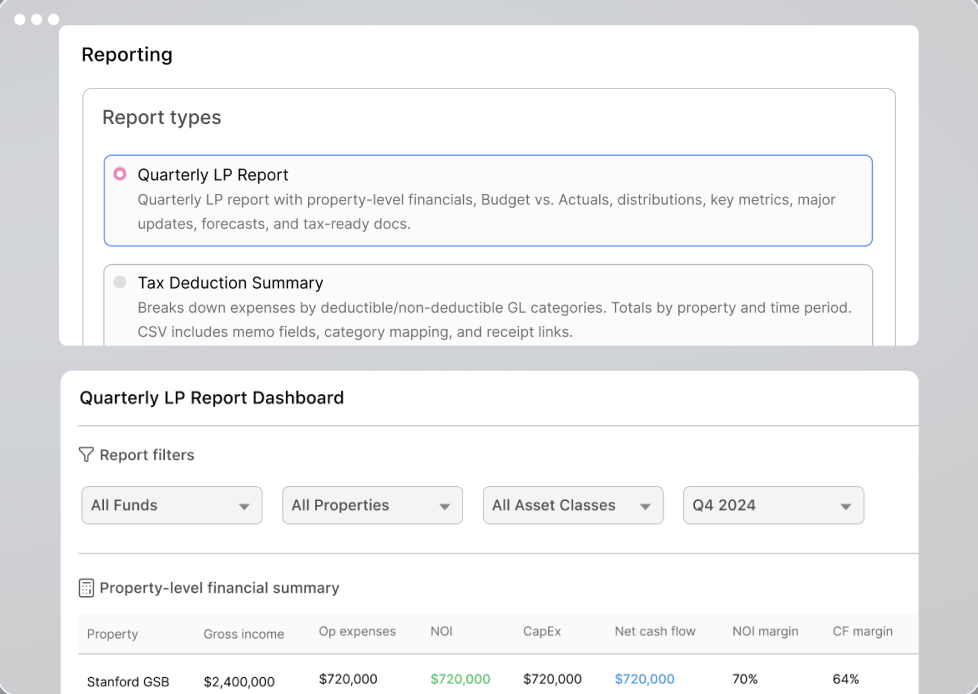978x694 pixels.
Task: Click the Tax Deduction Summary card title
Action: 230,282
